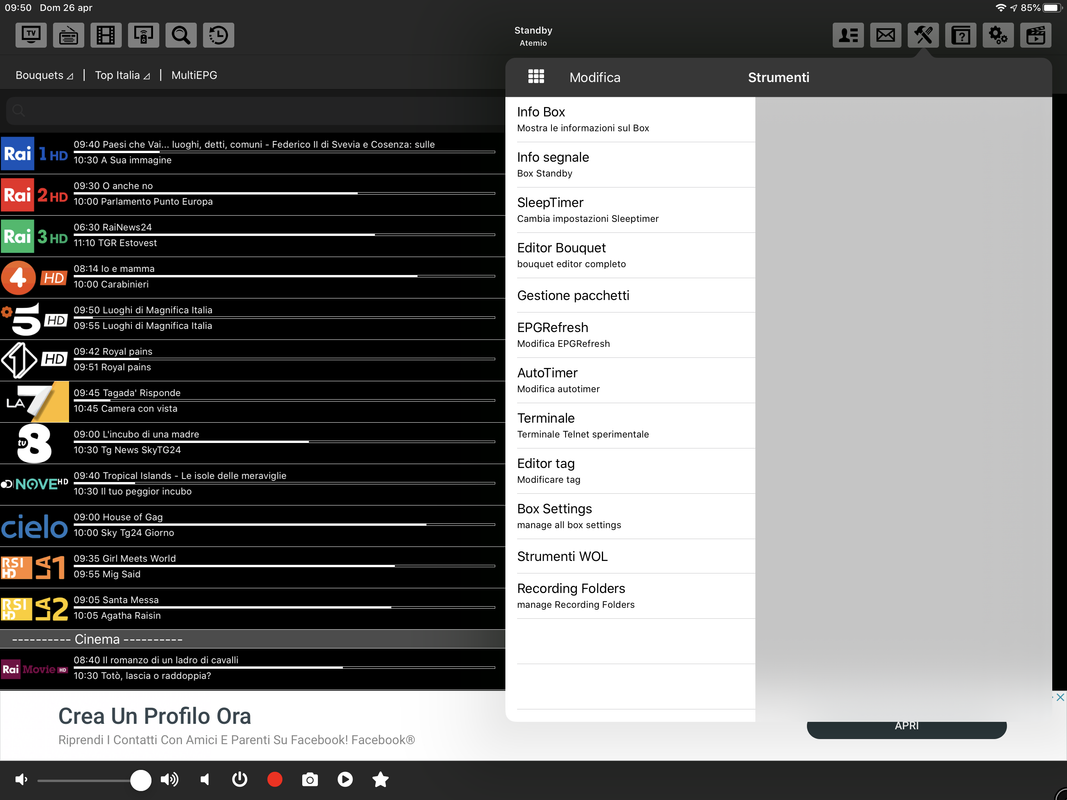Open the clapperboard media player icon
The height and width of the screenshot is (800, 1067).
(1036, 35)
